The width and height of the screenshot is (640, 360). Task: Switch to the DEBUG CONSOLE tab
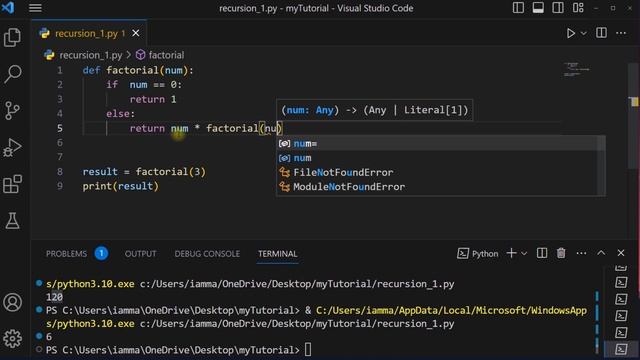[x=207, y=254]
